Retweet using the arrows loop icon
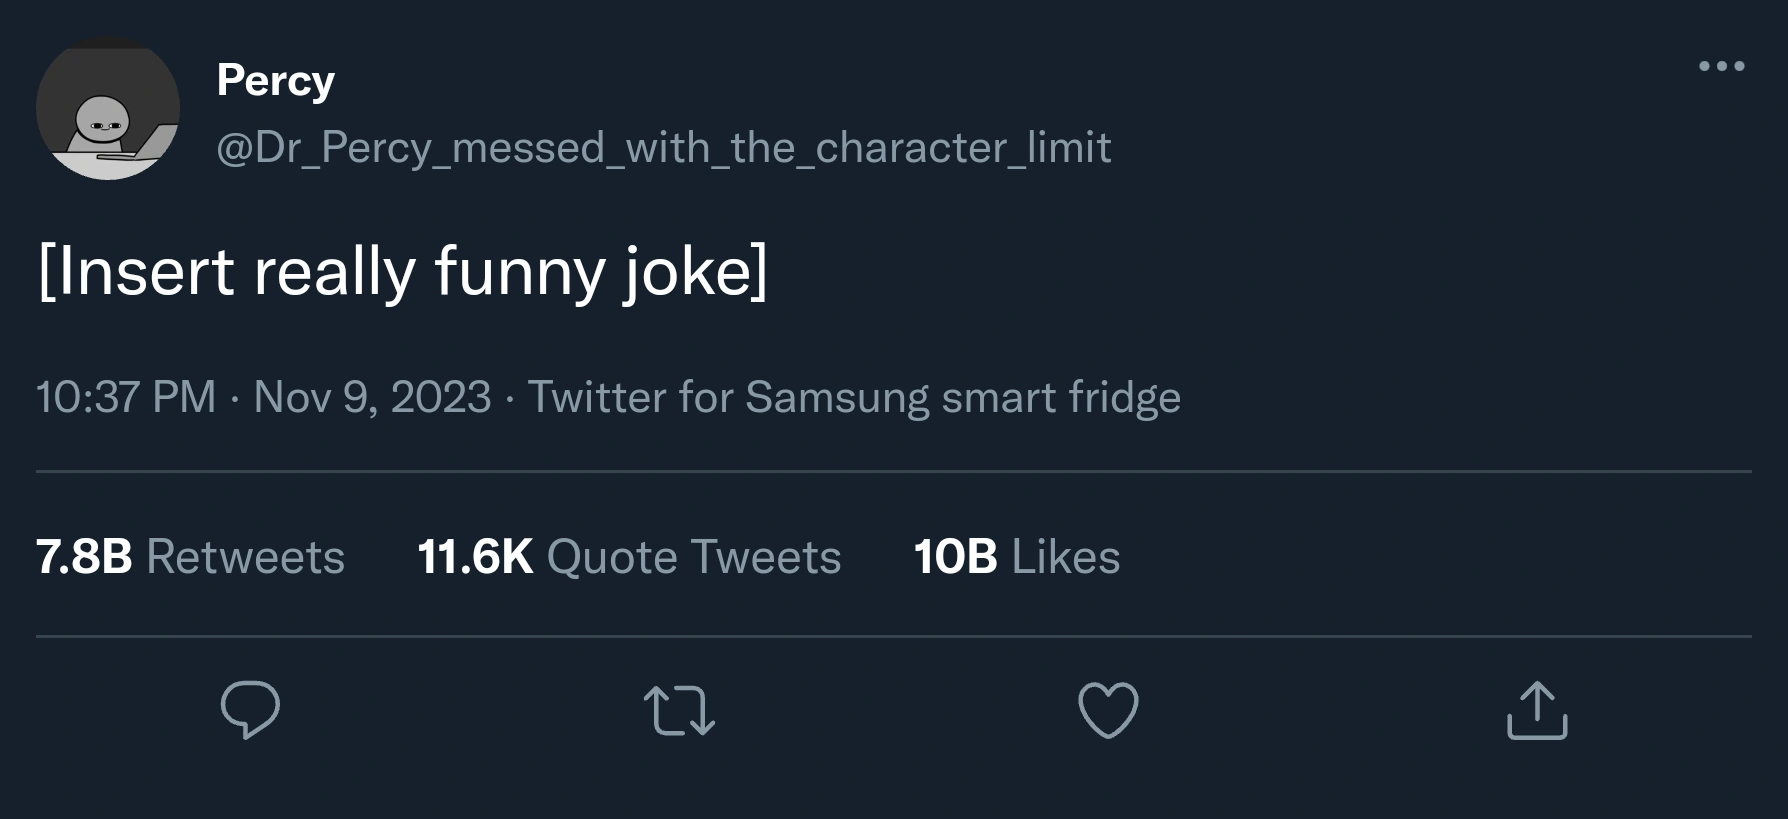Screen dimensions: 1788x819 tap(679, 710)
